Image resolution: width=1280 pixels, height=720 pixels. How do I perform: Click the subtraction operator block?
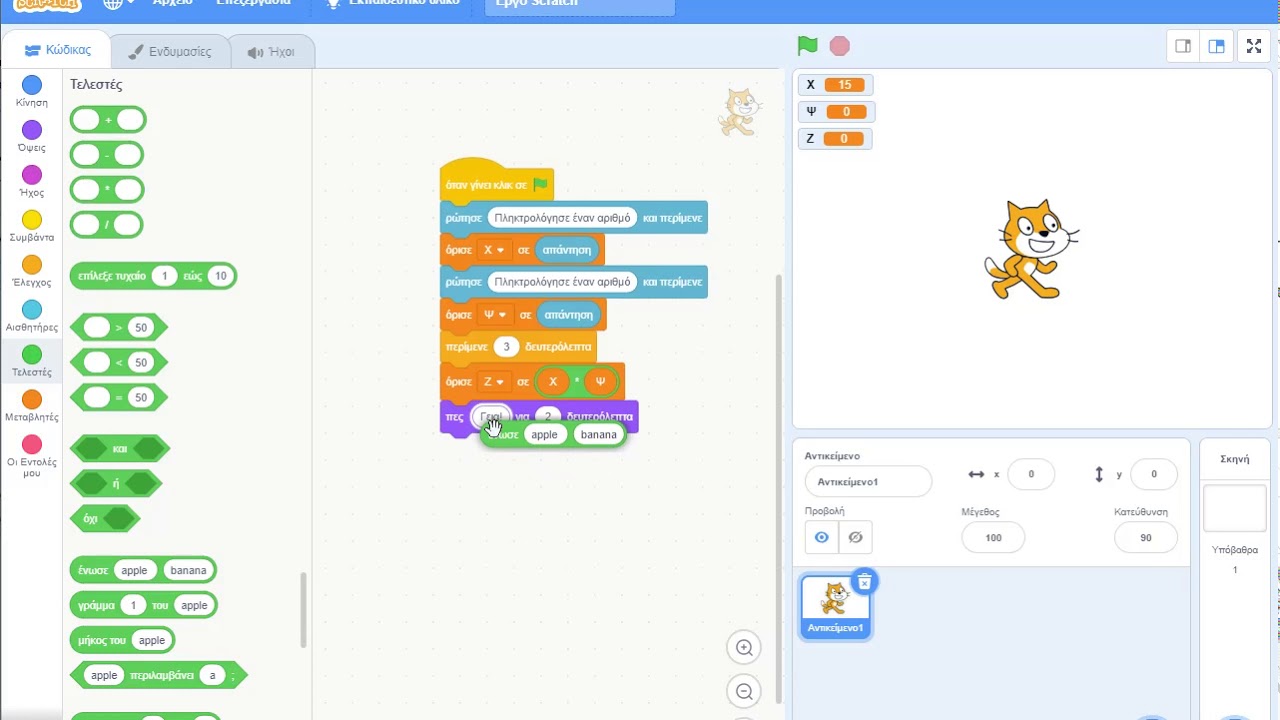point(107,155)
